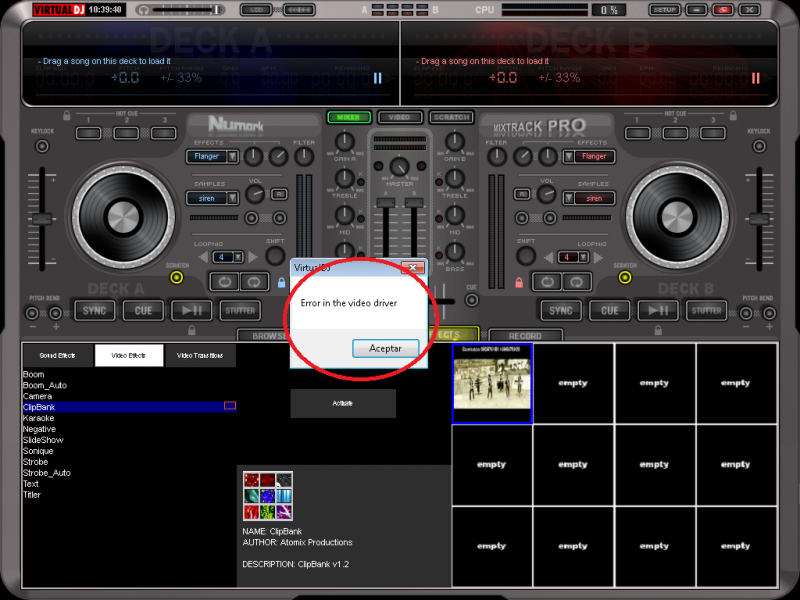
Task: Click the MASTER volume knob
Action: click(x=399, y=167)
